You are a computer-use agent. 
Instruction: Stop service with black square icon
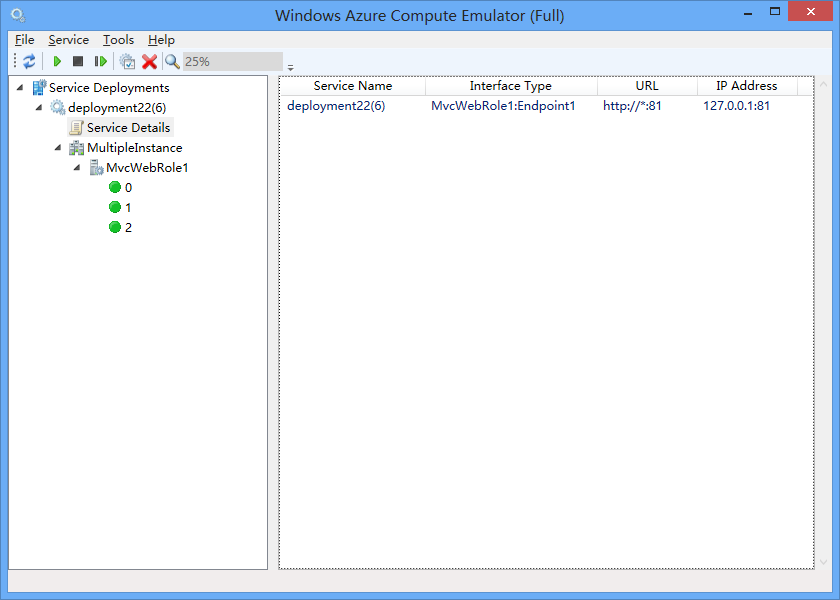78,62
